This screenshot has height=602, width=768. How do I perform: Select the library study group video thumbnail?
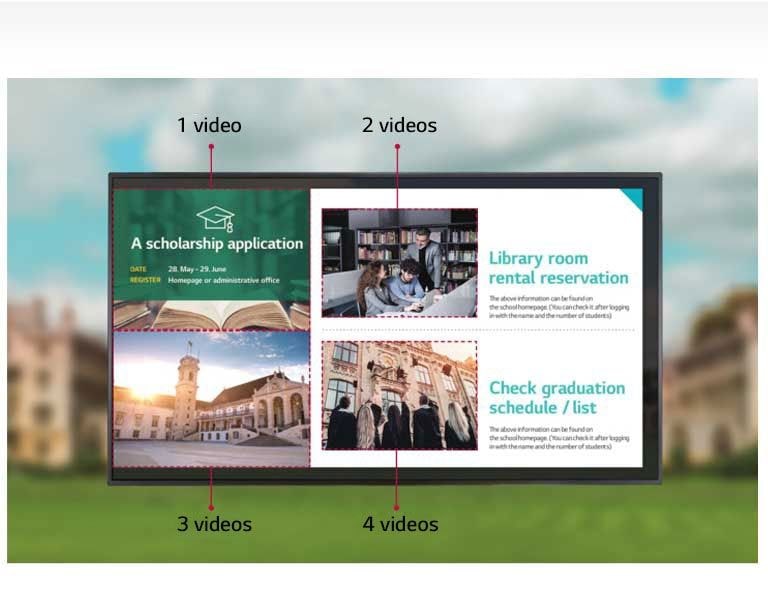point(400,263)
